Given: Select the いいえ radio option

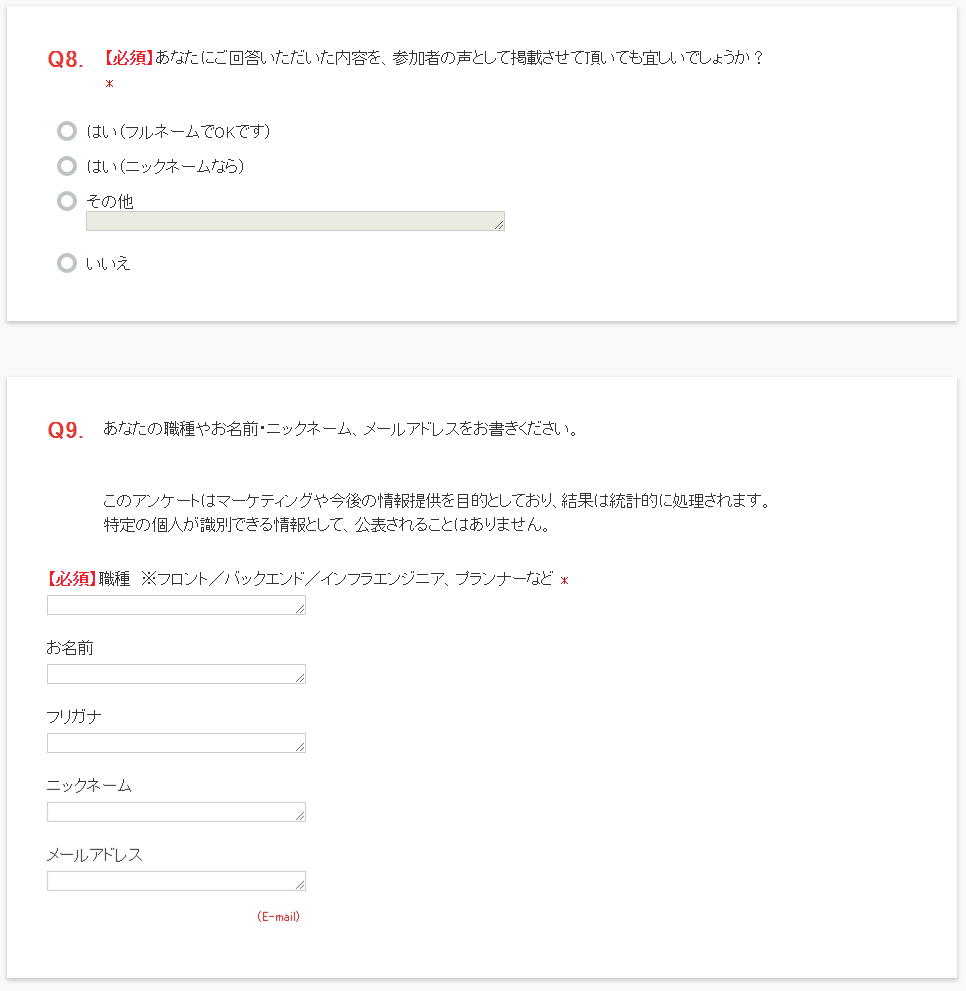Looking at the screenshot, I should click(x=67, y=263).
